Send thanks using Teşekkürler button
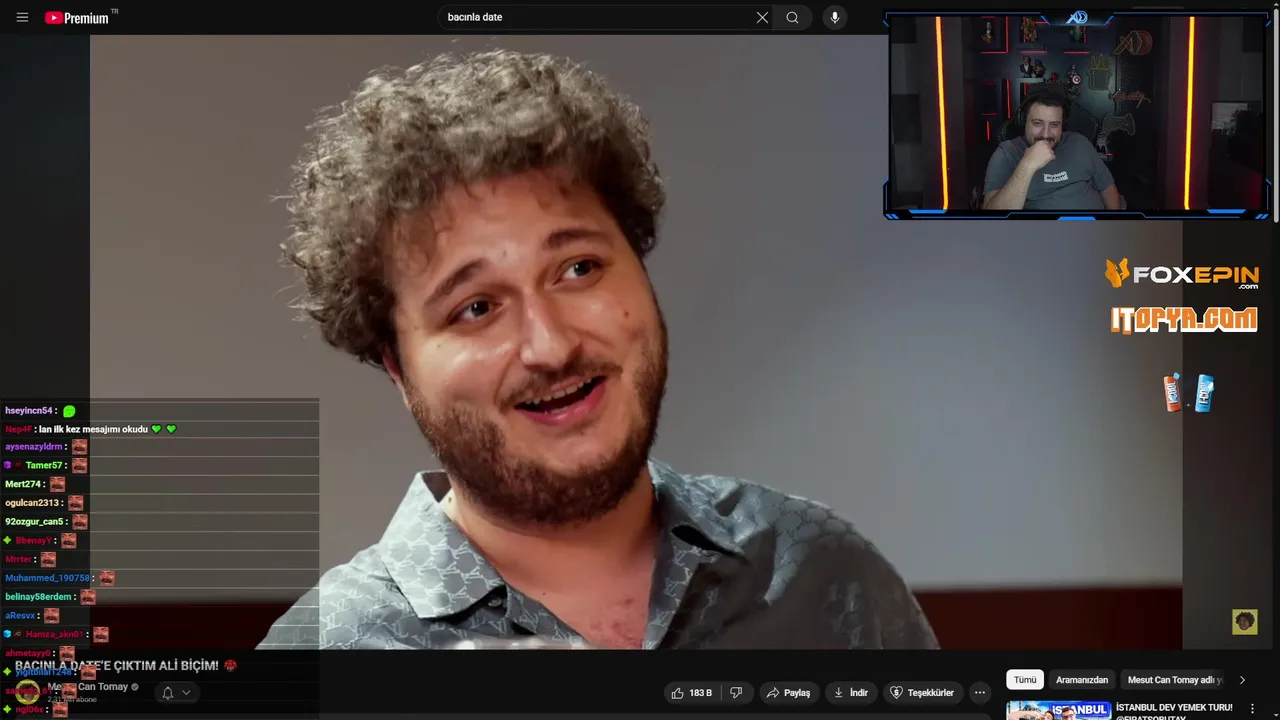Image resolution: width=1280 pixels, height=720 pixels. pos(922,693)
